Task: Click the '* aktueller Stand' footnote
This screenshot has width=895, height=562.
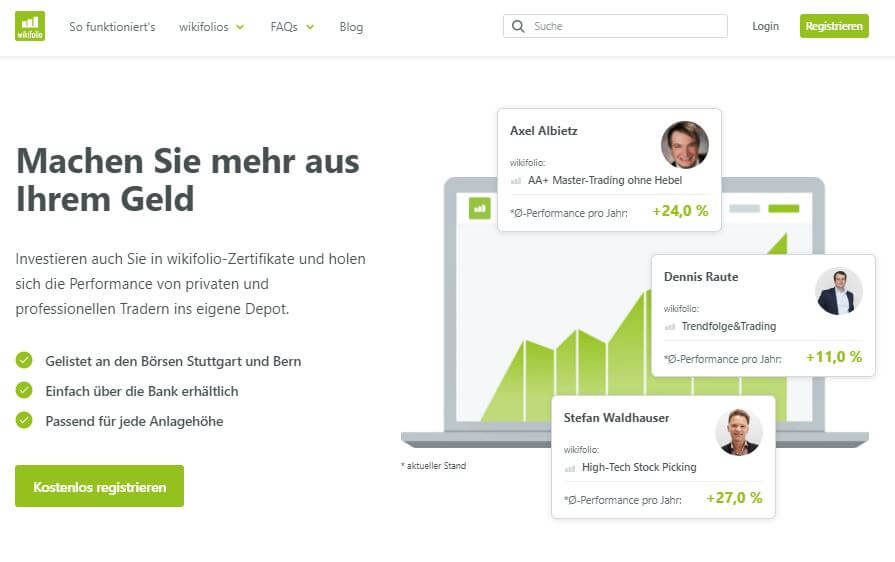Action: point(434,466)
